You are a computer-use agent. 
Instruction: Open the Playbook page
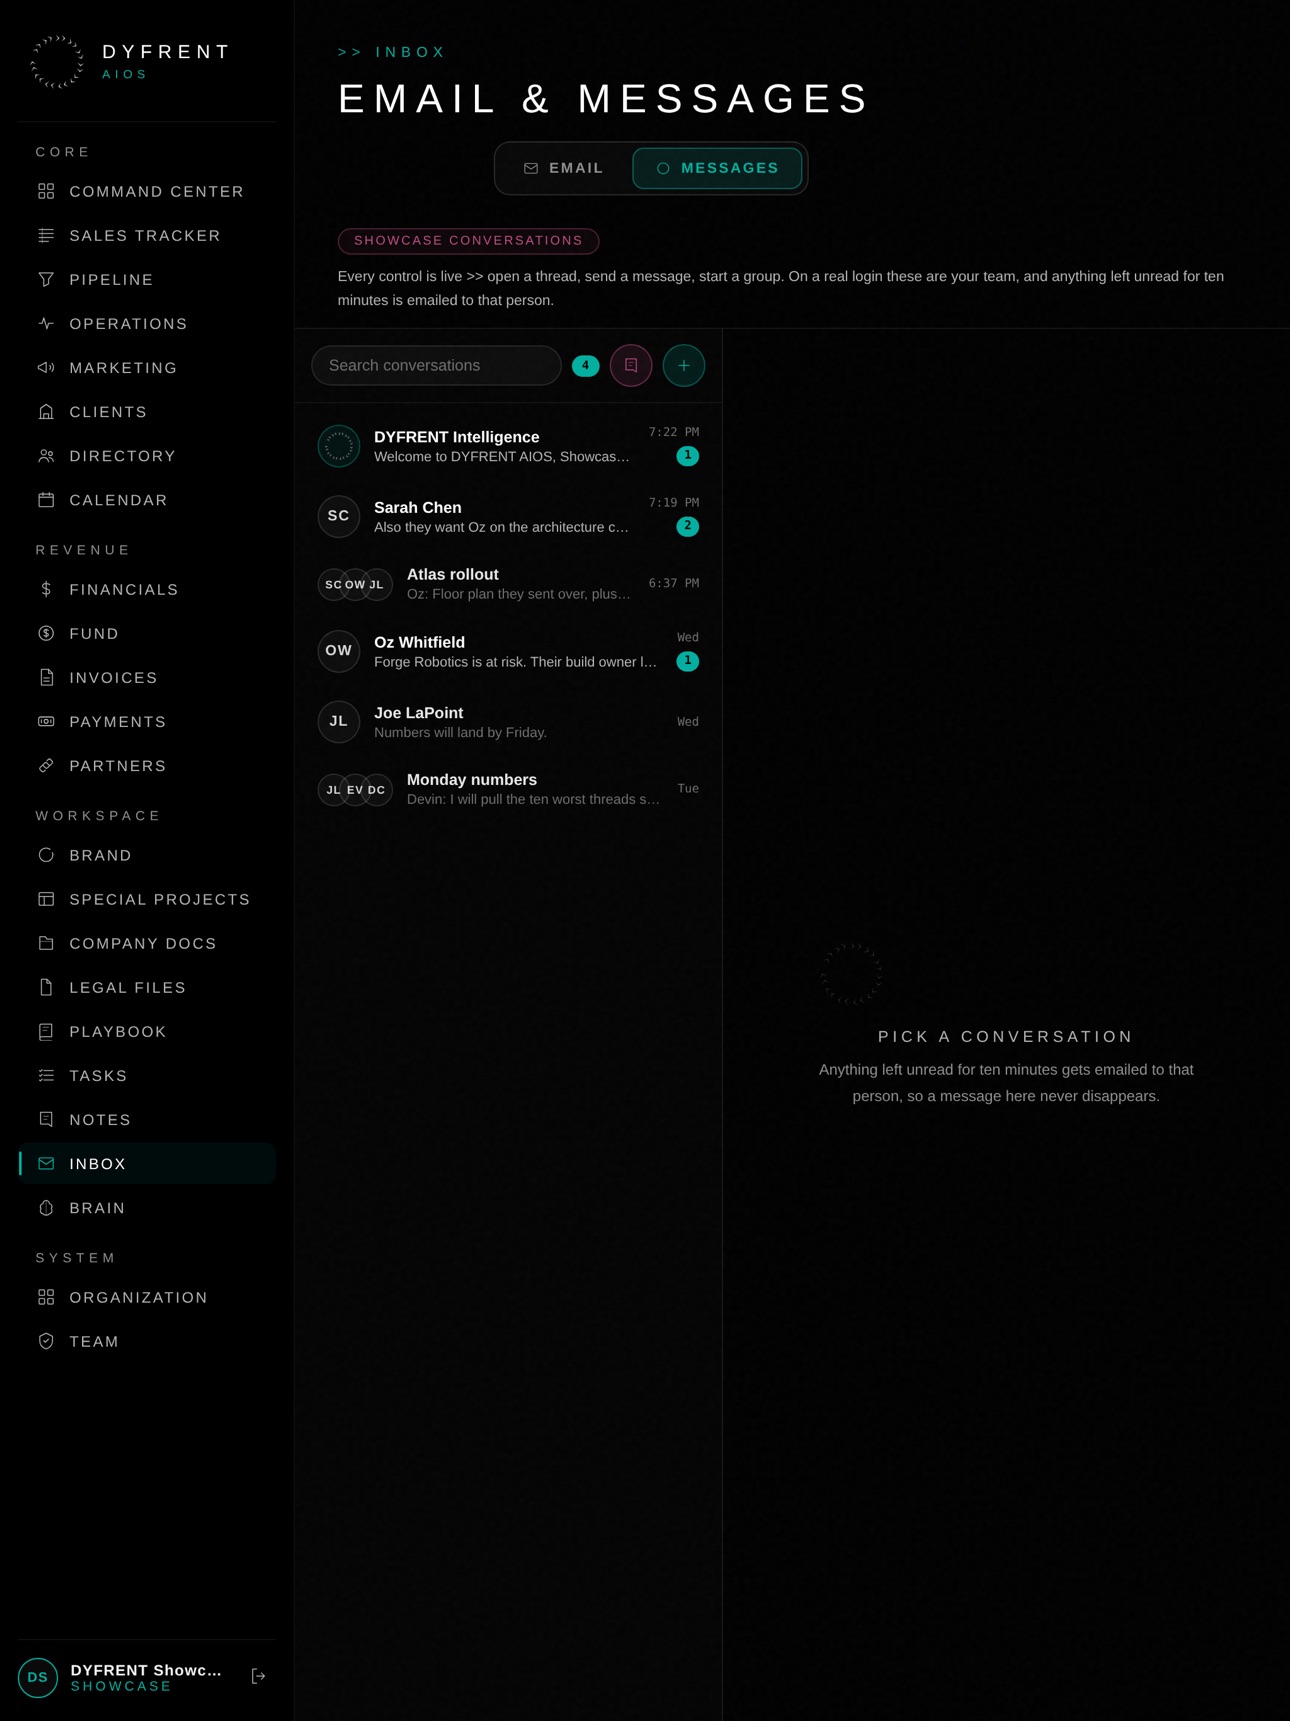point(146,1031)
